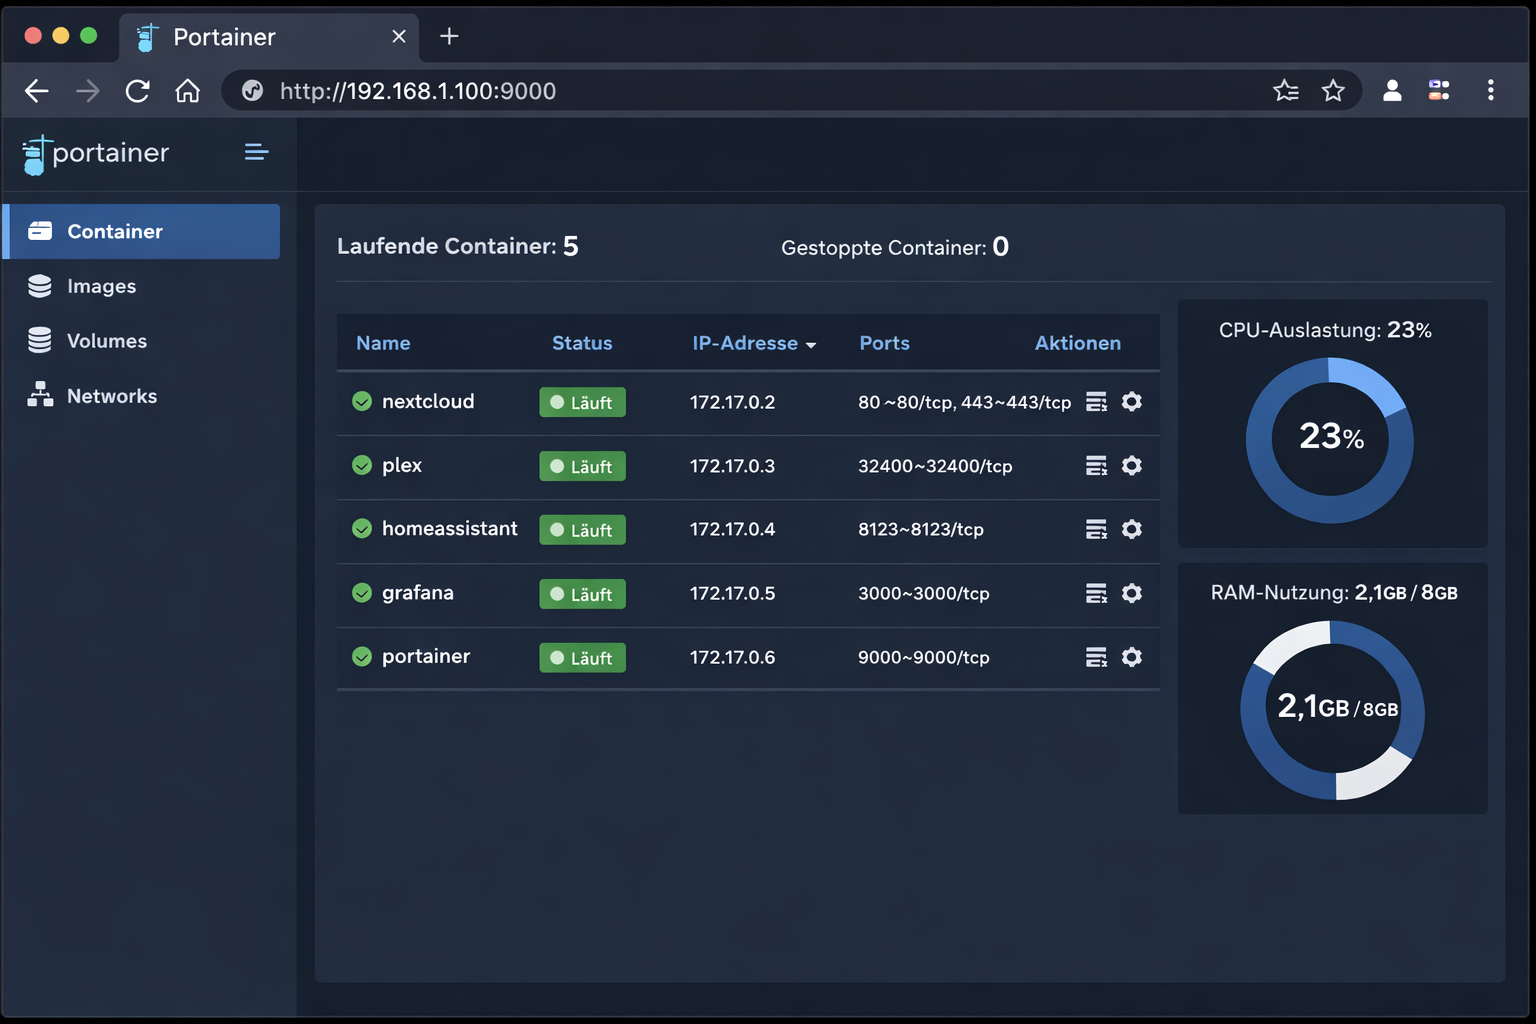Click the Portainer logo in the header
Image resolution: width=1536 pixels, height=1024 pixels.
point(95,153)
